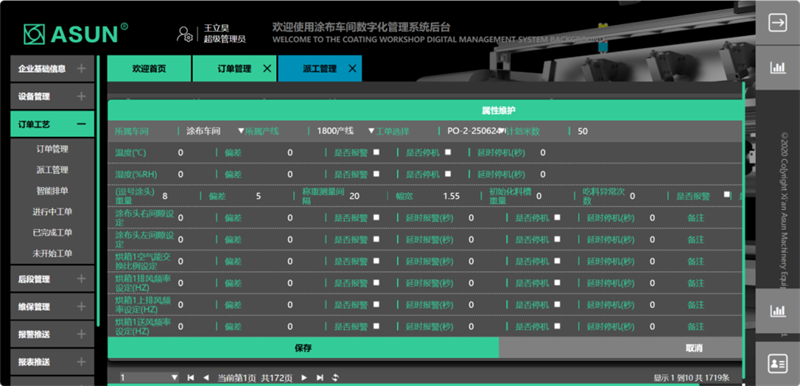Viewport: 800px width, 386px height.
Task: Enable 是否报警 checkbox in 温度 row
Action: point(377,152)
